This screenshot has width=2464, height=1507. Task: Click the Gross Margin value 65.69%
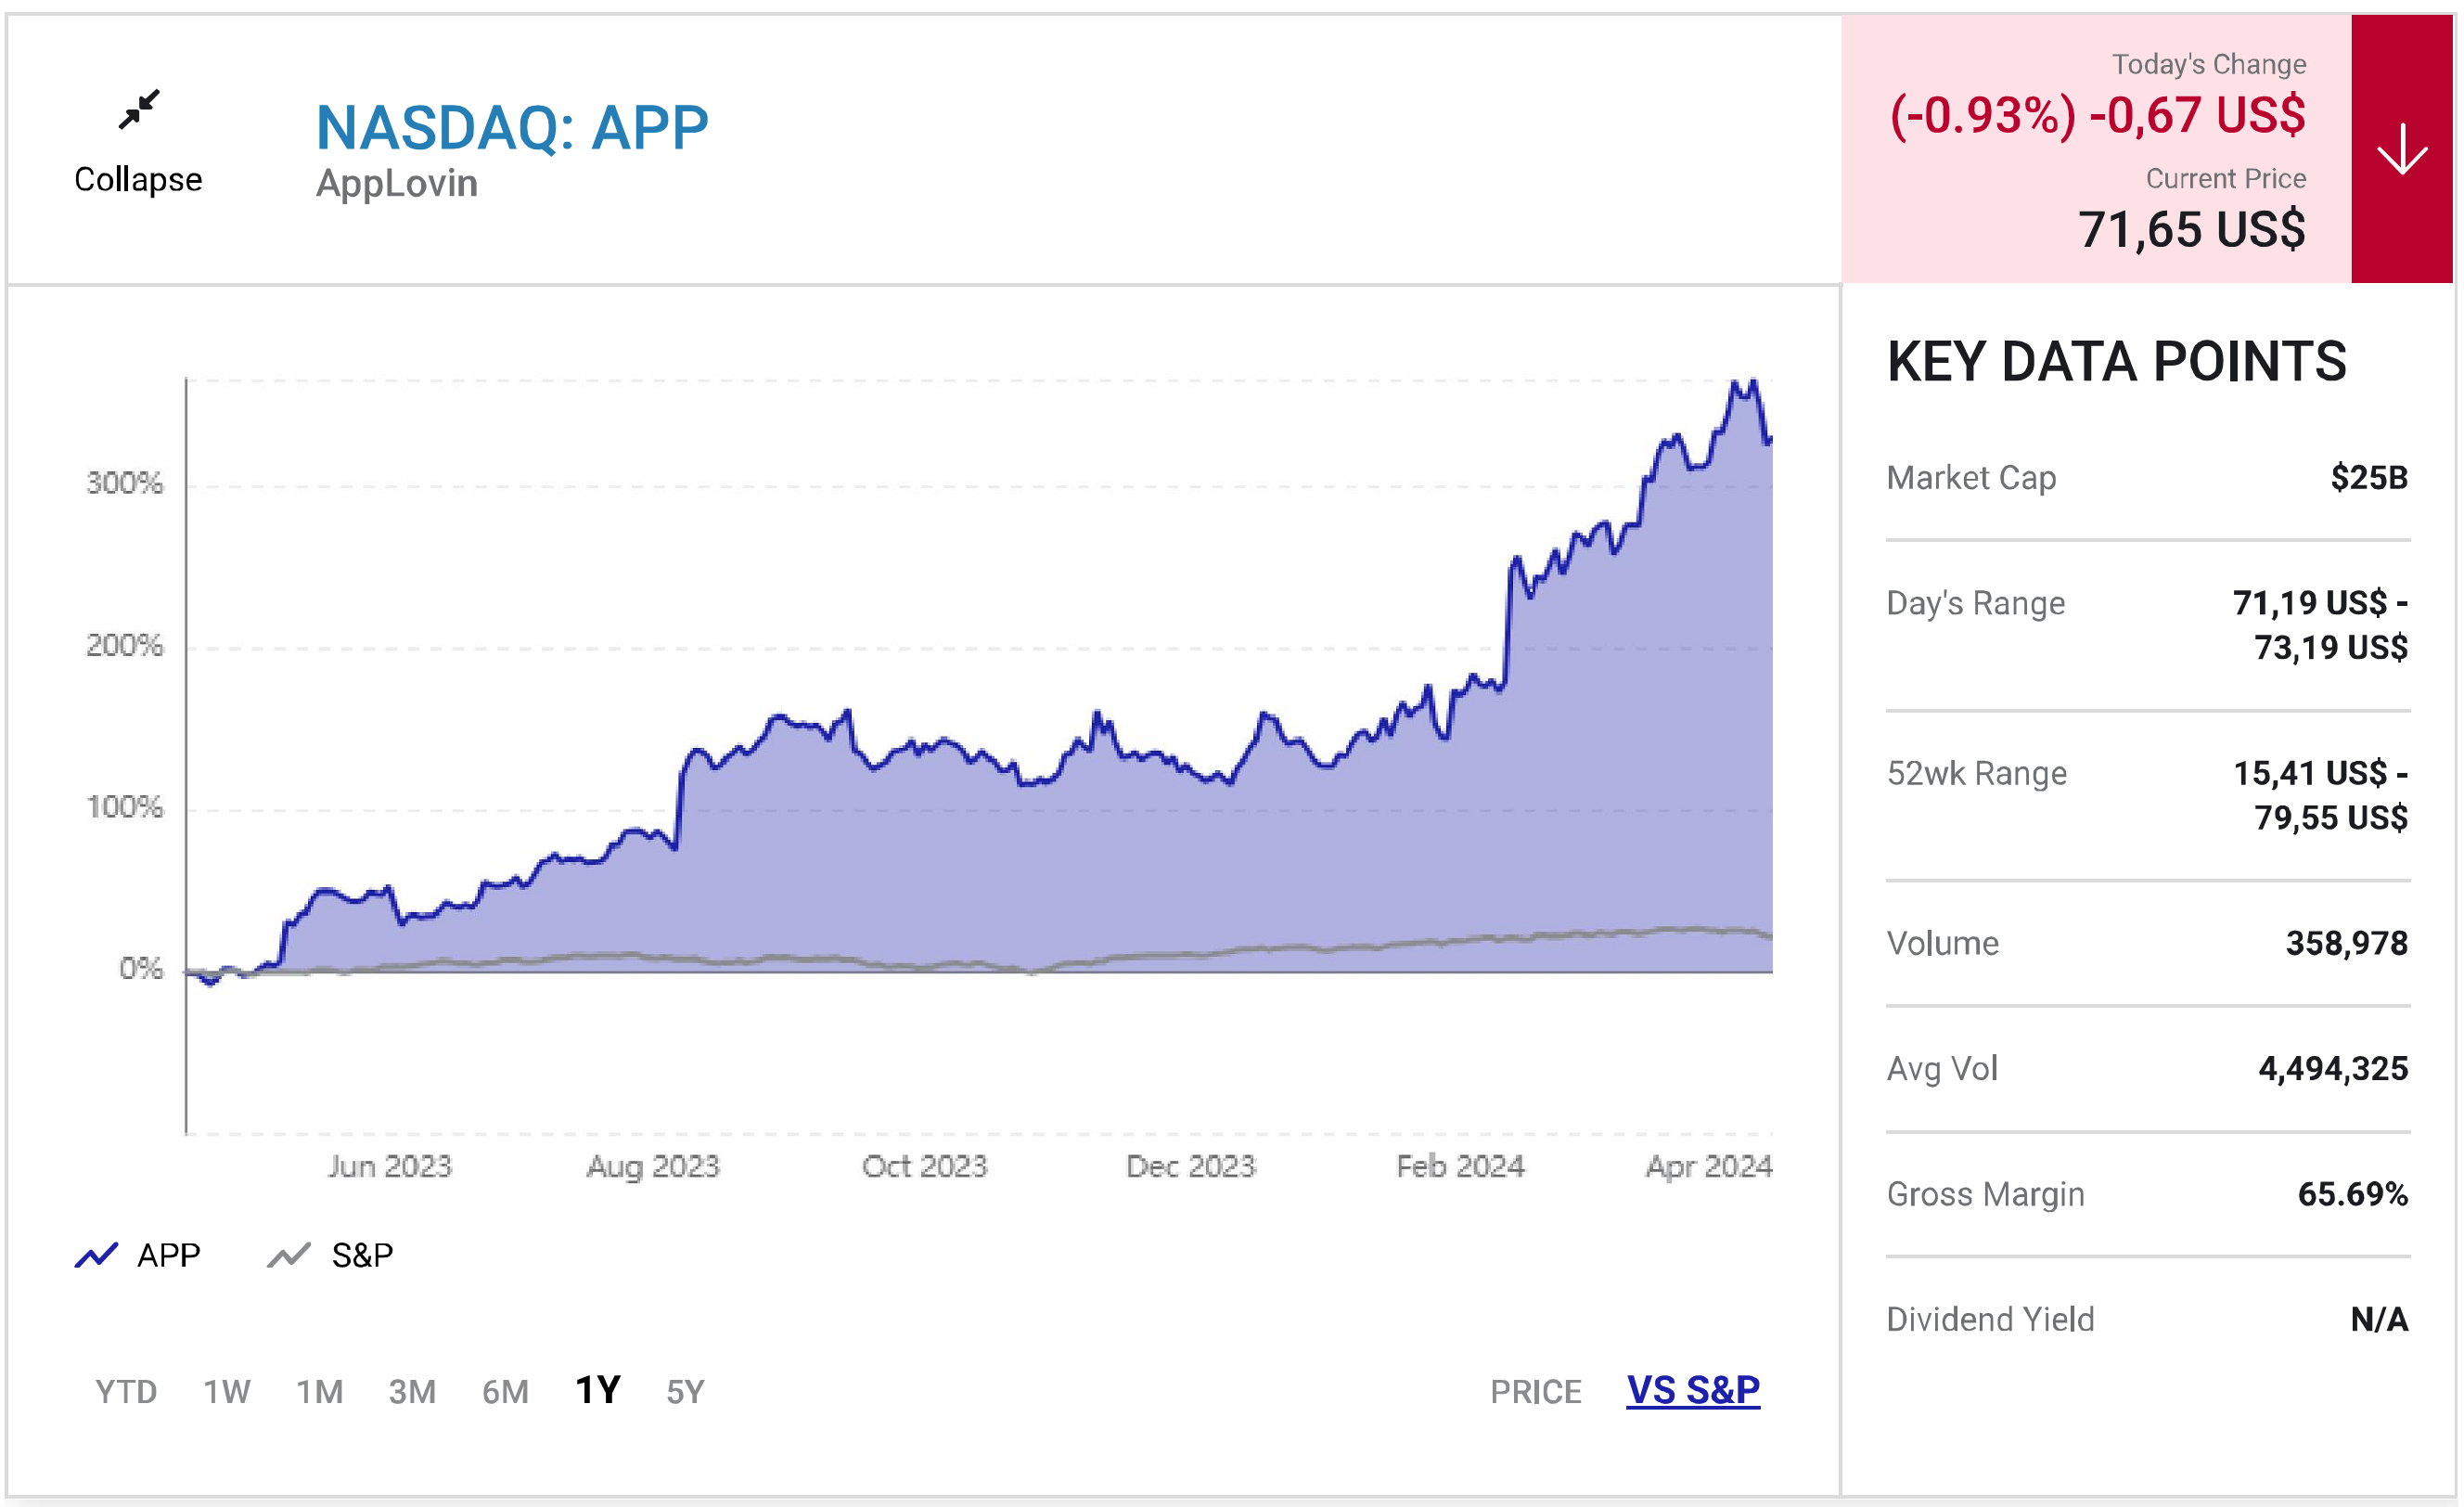click(2353, 1194)
